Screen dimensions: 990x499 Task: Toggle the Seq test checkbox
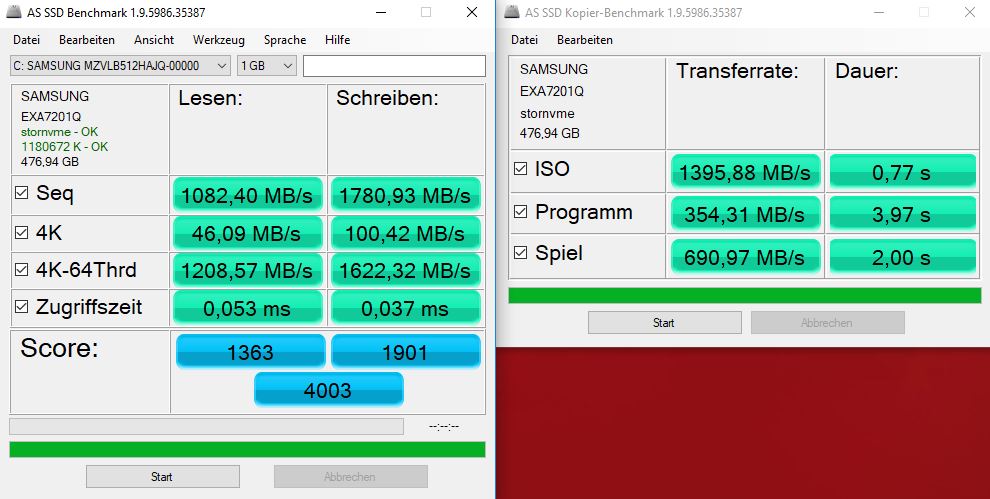(21, 193)
